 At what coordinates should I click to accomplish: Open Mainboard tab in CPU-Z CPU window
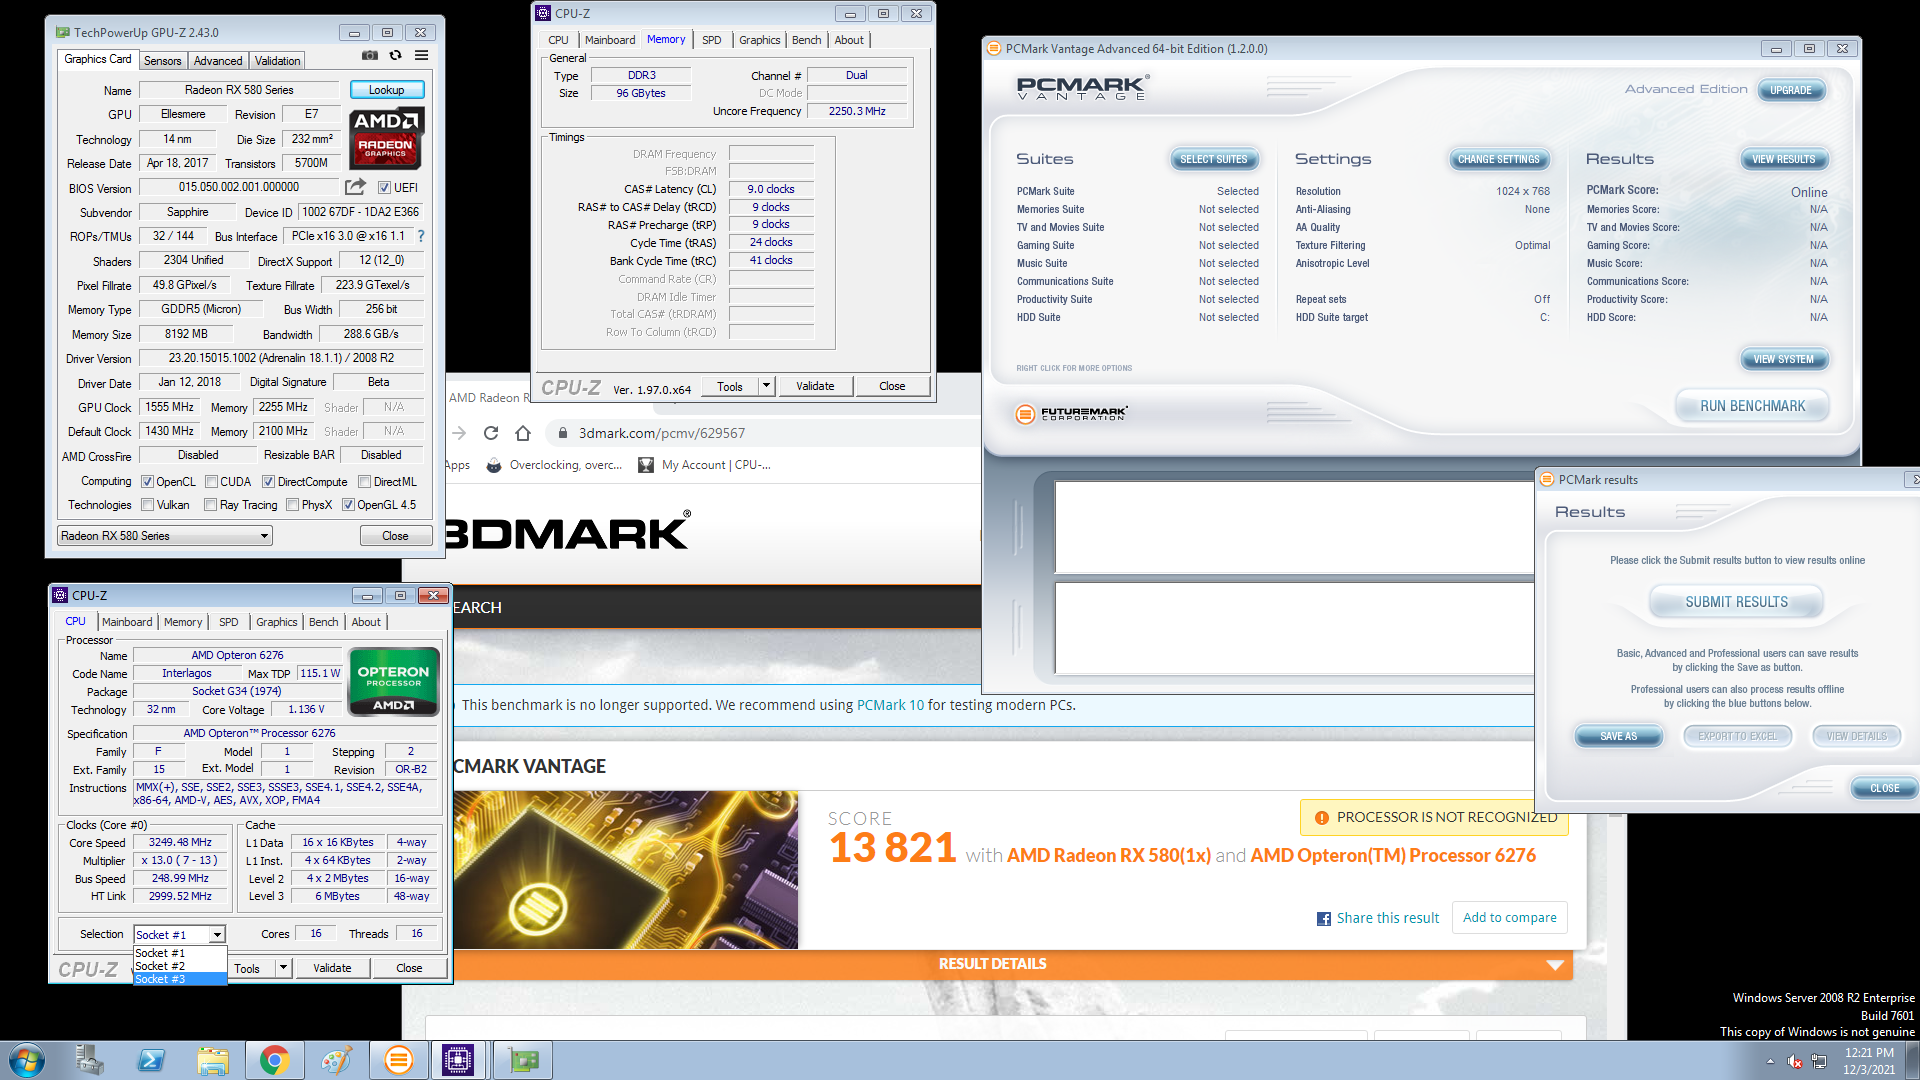coord(127,622)
